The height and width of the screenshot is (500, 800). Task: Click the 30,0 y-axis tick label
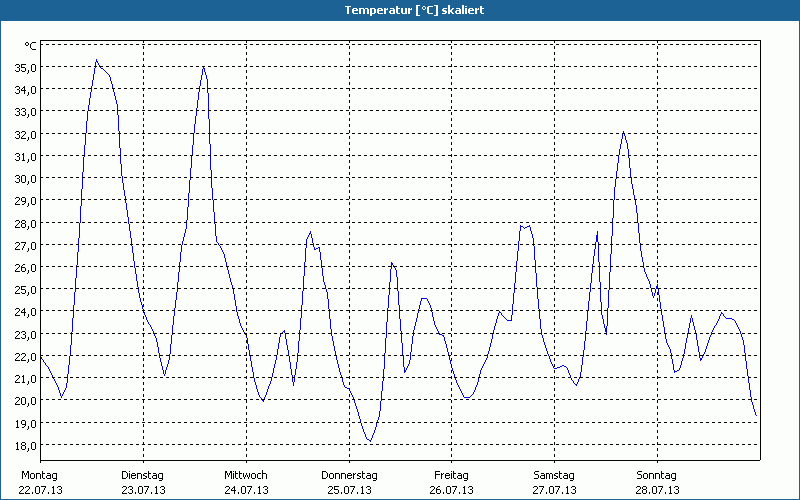point(25,178)
